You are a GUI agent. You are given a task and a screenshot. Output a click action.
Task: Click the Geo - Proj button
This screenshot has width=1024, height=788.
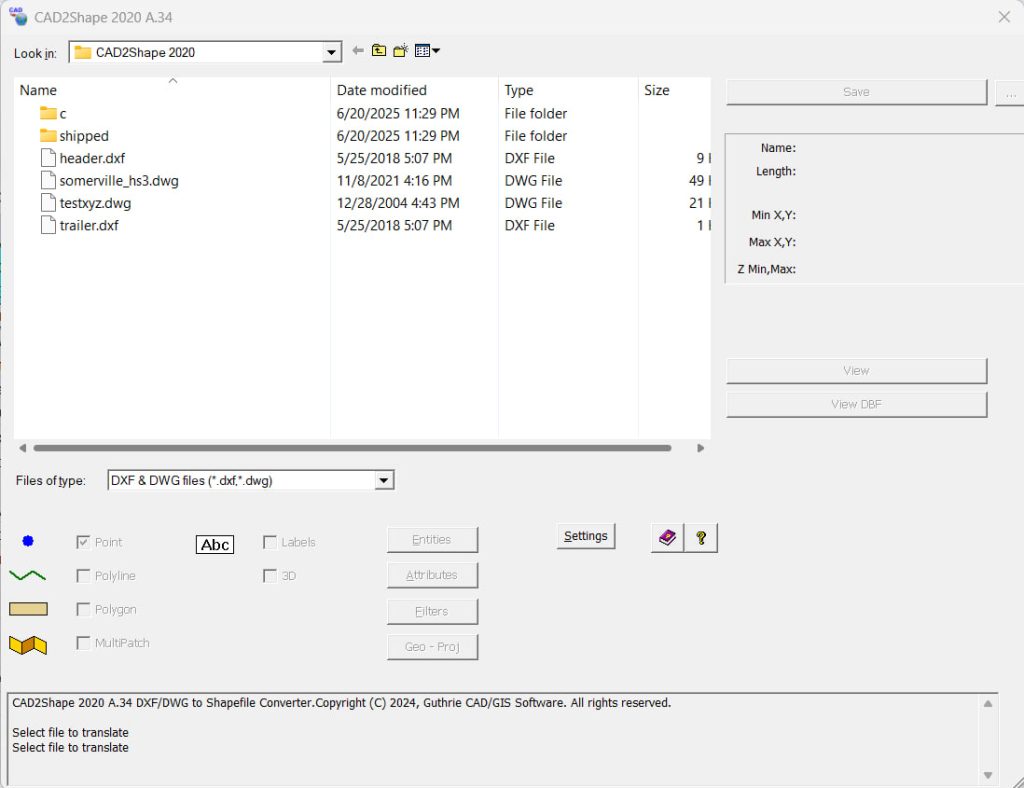[x=432, y=647]
